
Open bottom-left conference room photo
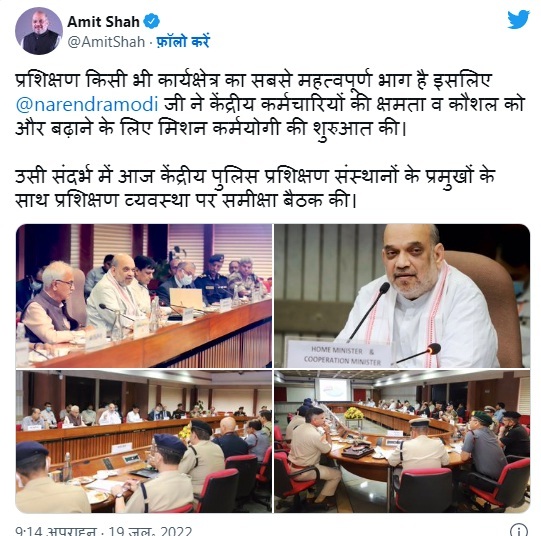144,441
